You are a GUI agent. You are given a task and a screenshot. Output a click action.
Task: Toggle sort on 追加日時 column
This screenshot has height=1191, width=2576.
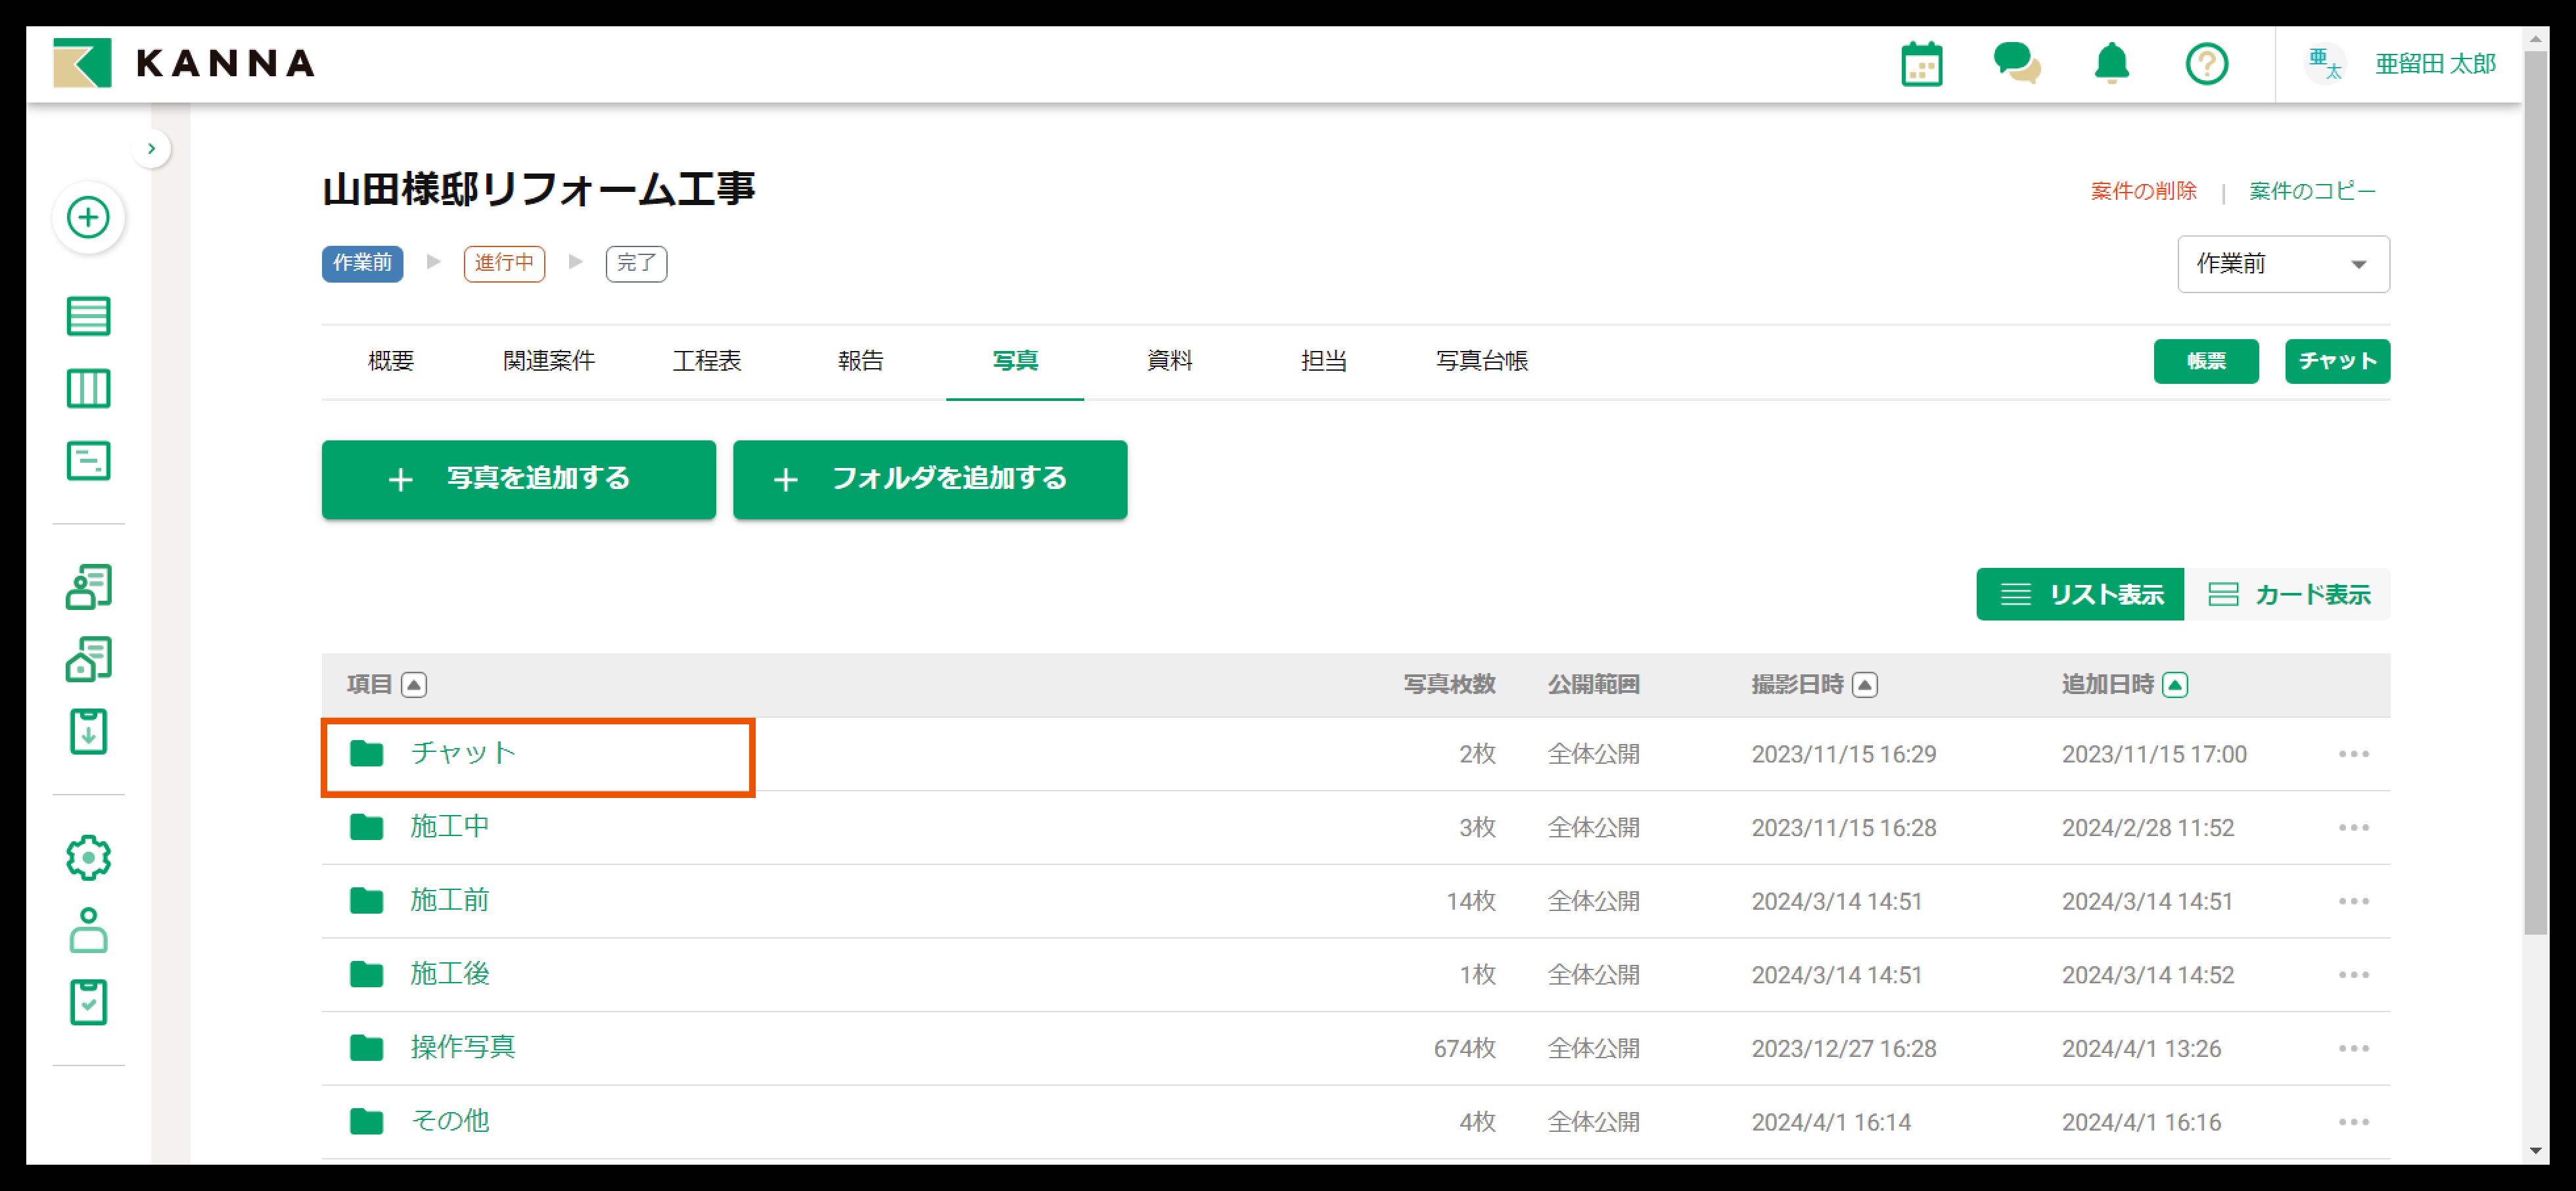click(x=2174, y=685)
